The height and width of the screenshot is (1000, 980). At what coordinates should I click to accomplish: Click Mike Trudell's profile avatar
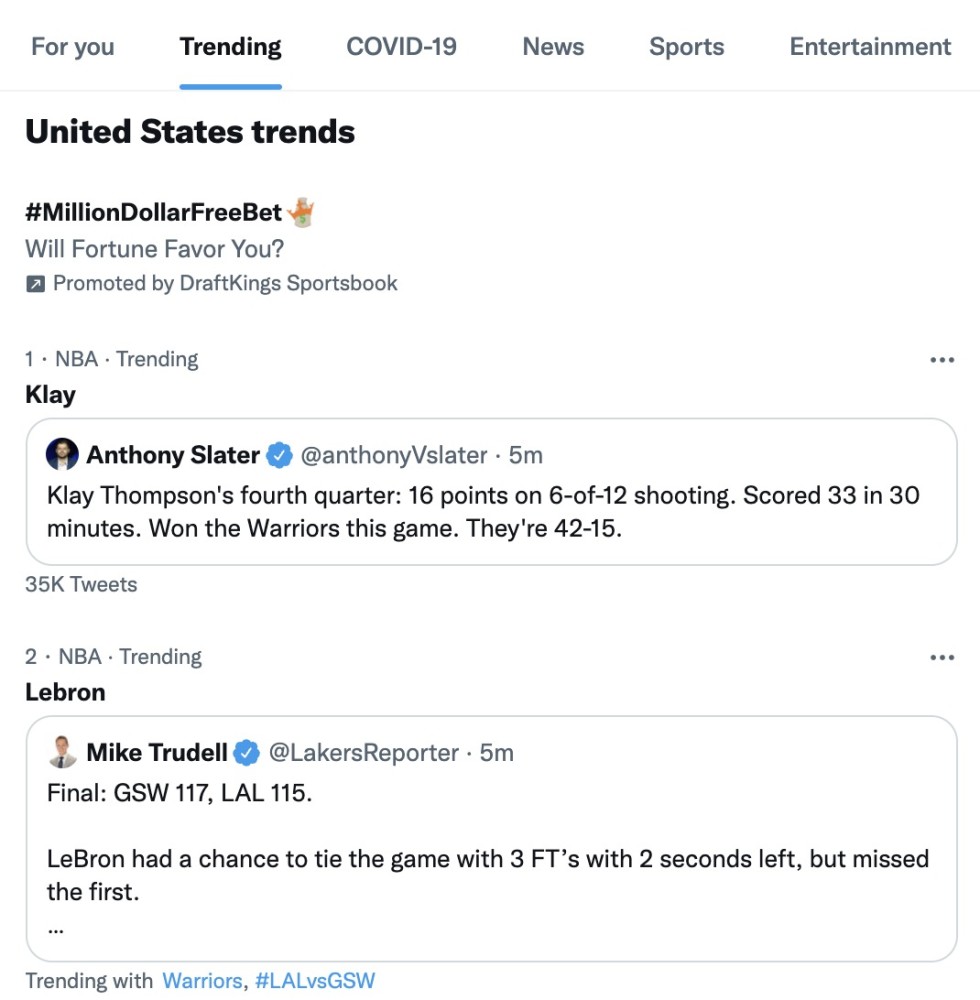point(62,752)
